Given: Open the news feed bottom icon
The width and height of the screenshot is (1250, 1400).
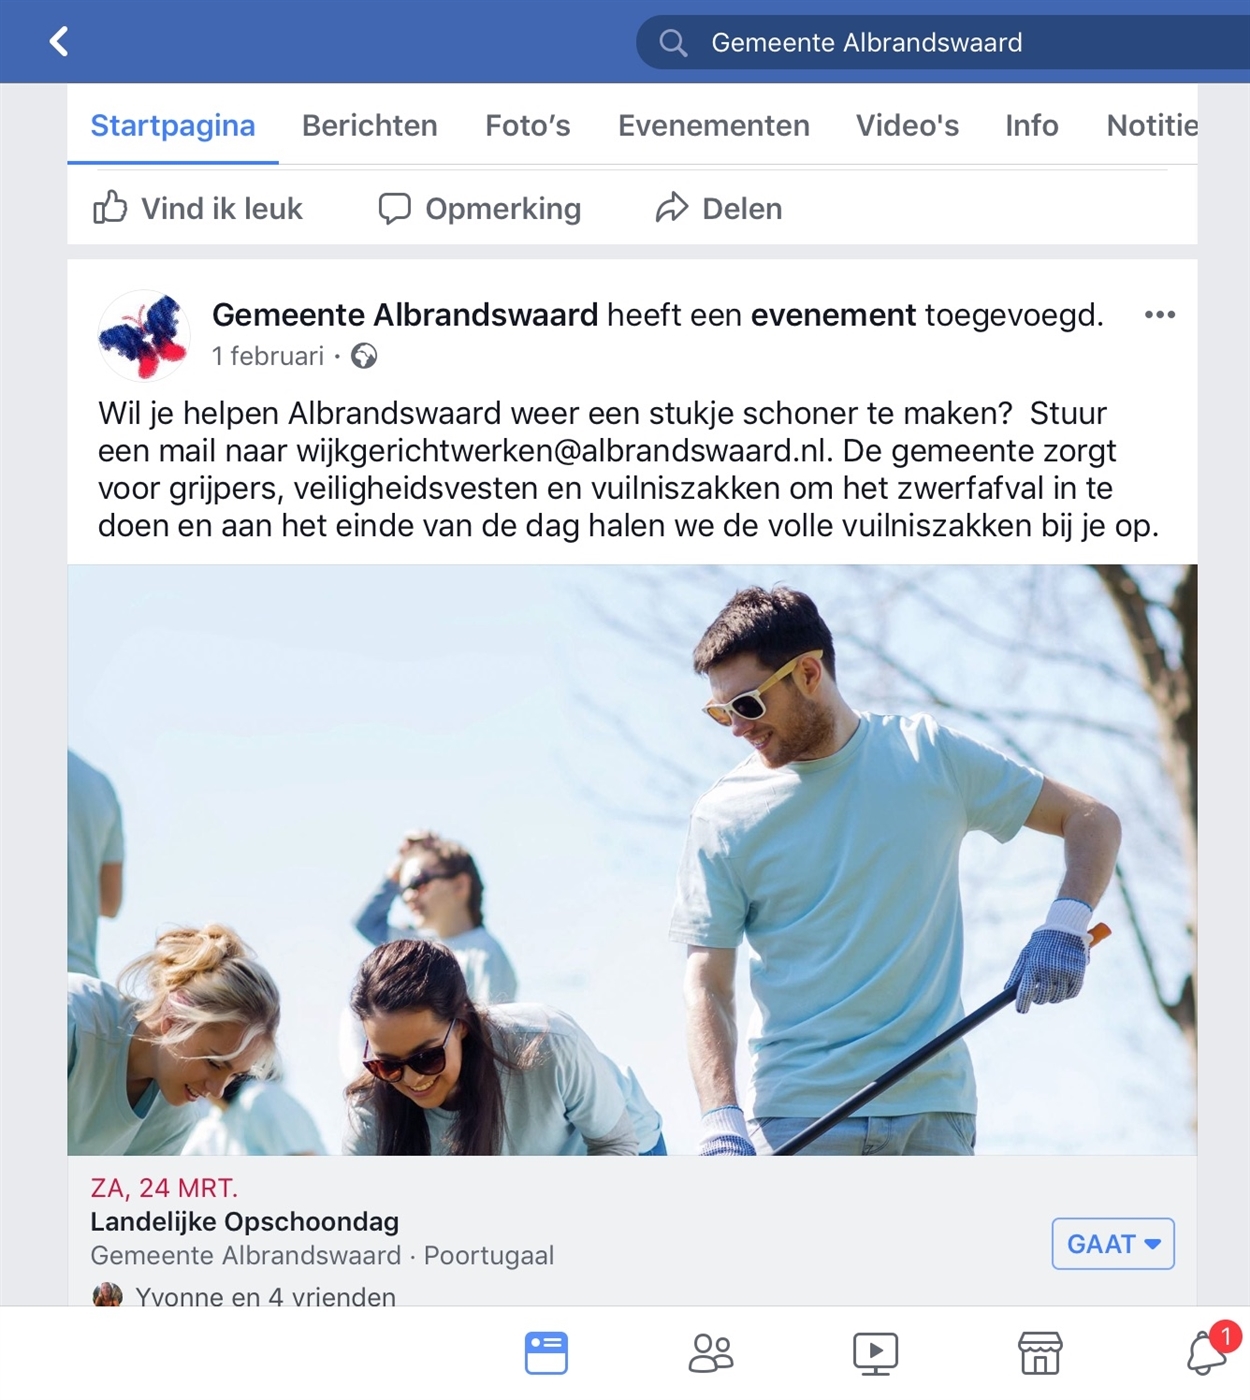Looking at the screenshot, I should tap(546, 1353).
